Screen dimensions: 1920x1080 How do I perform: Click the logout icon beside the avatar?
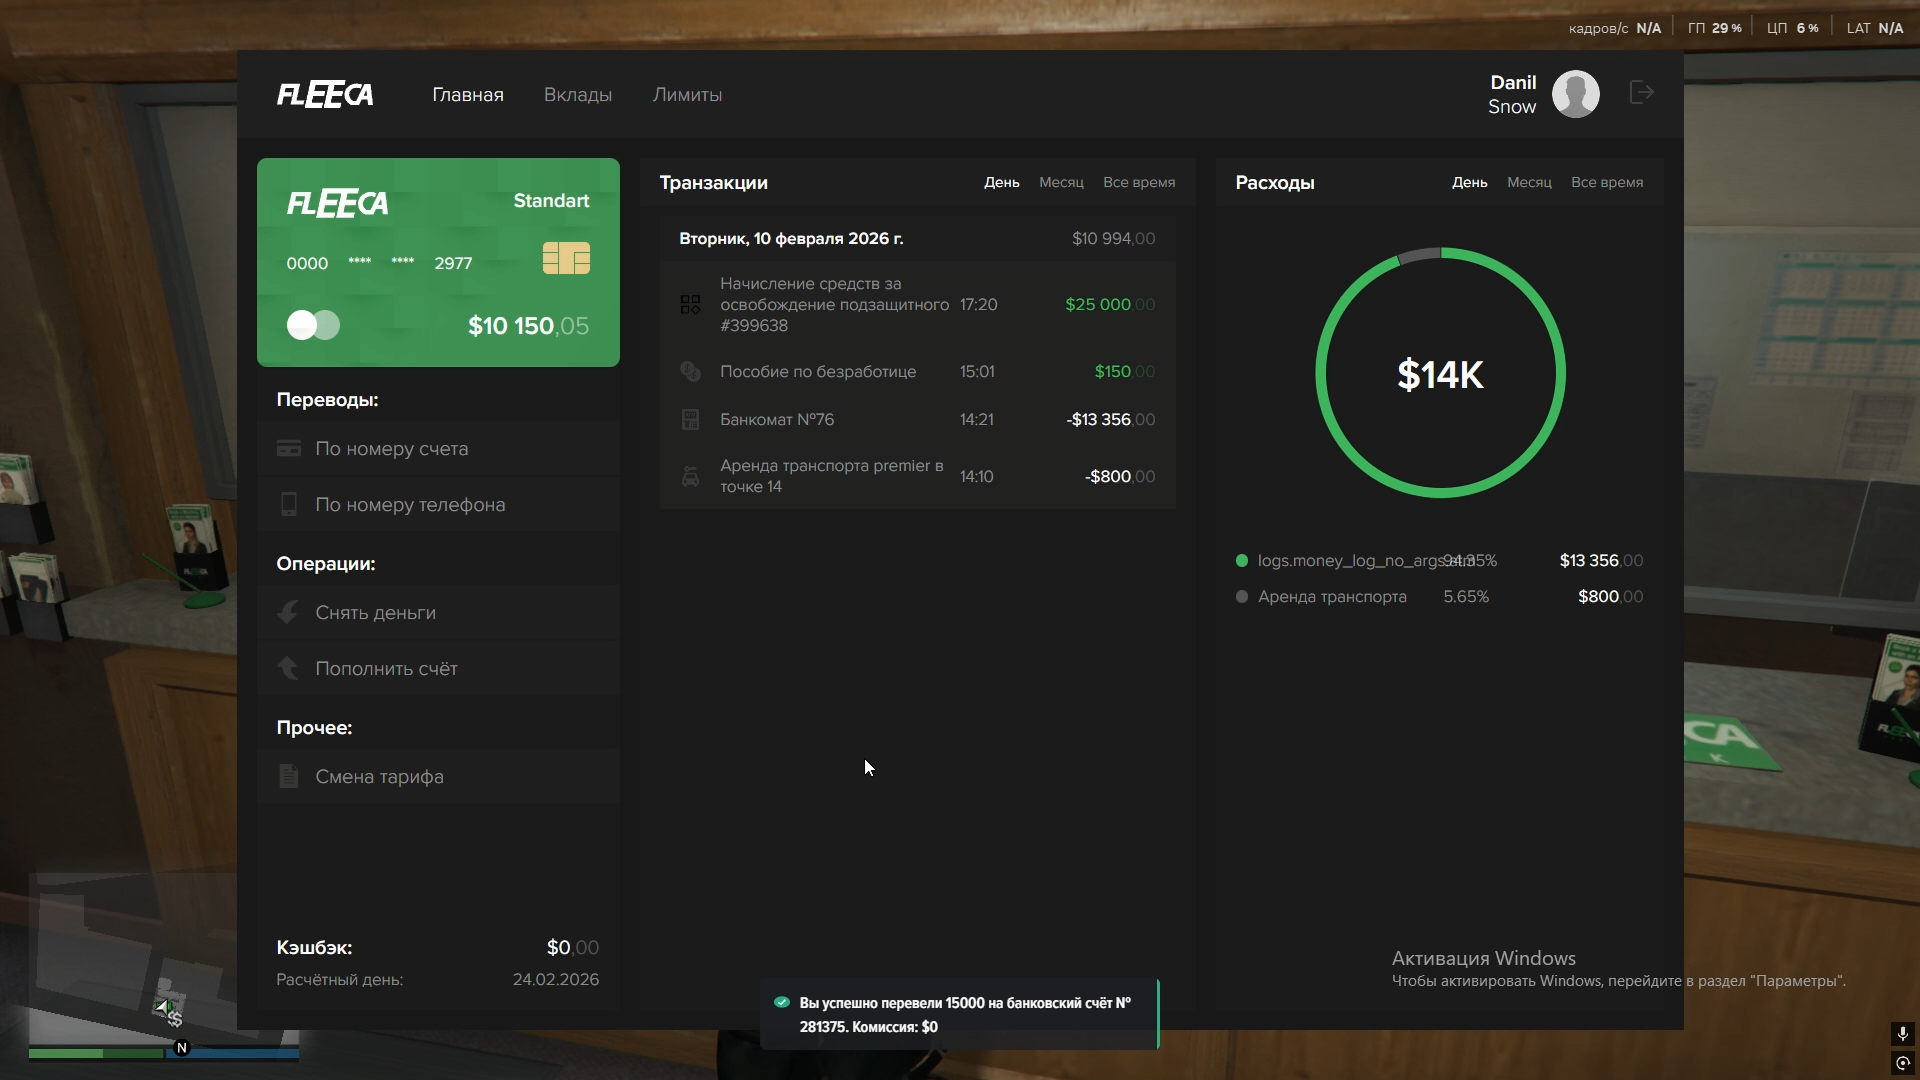pos(1641,93)
